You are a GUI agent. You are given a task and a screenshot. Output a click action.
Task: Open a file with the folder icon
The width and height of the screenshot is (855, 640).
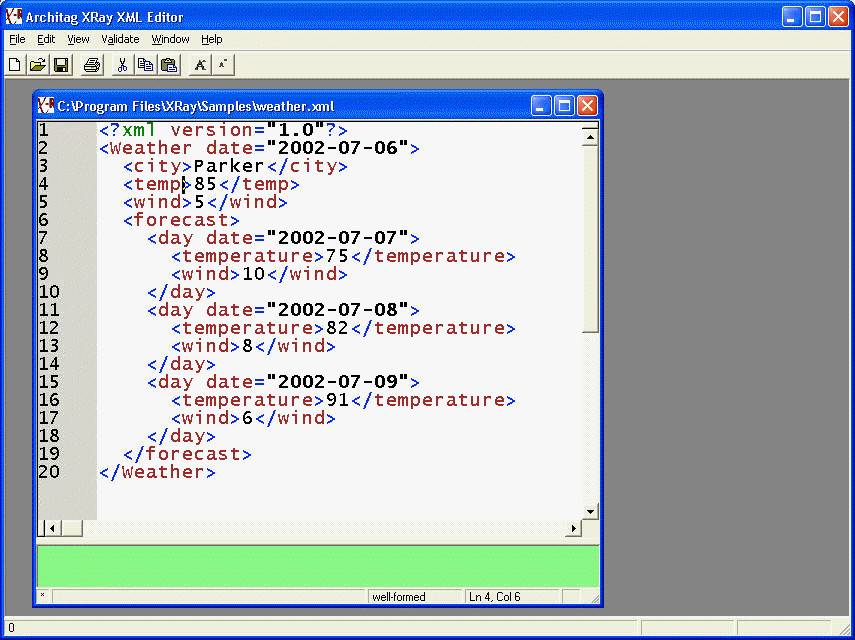(38, 65)
